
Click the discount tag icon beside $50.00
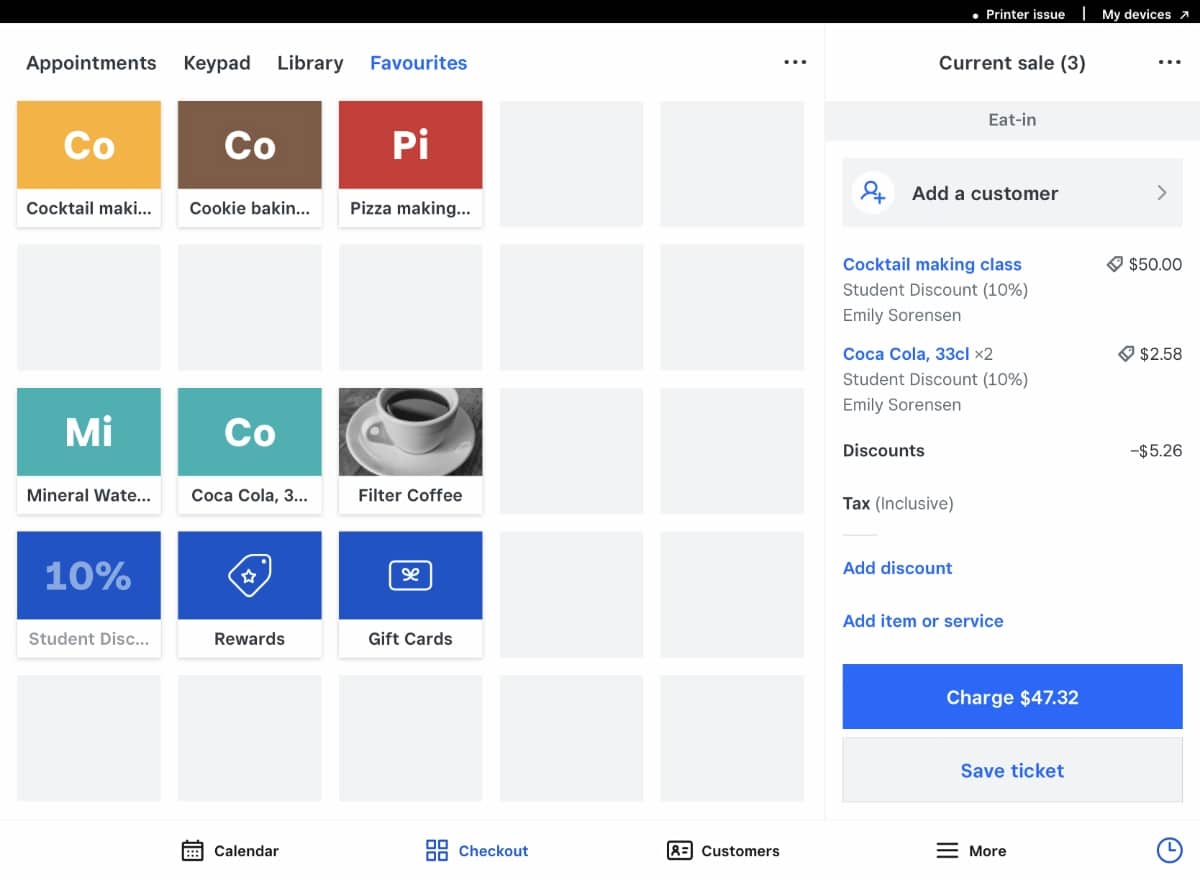coord(1114,265)
